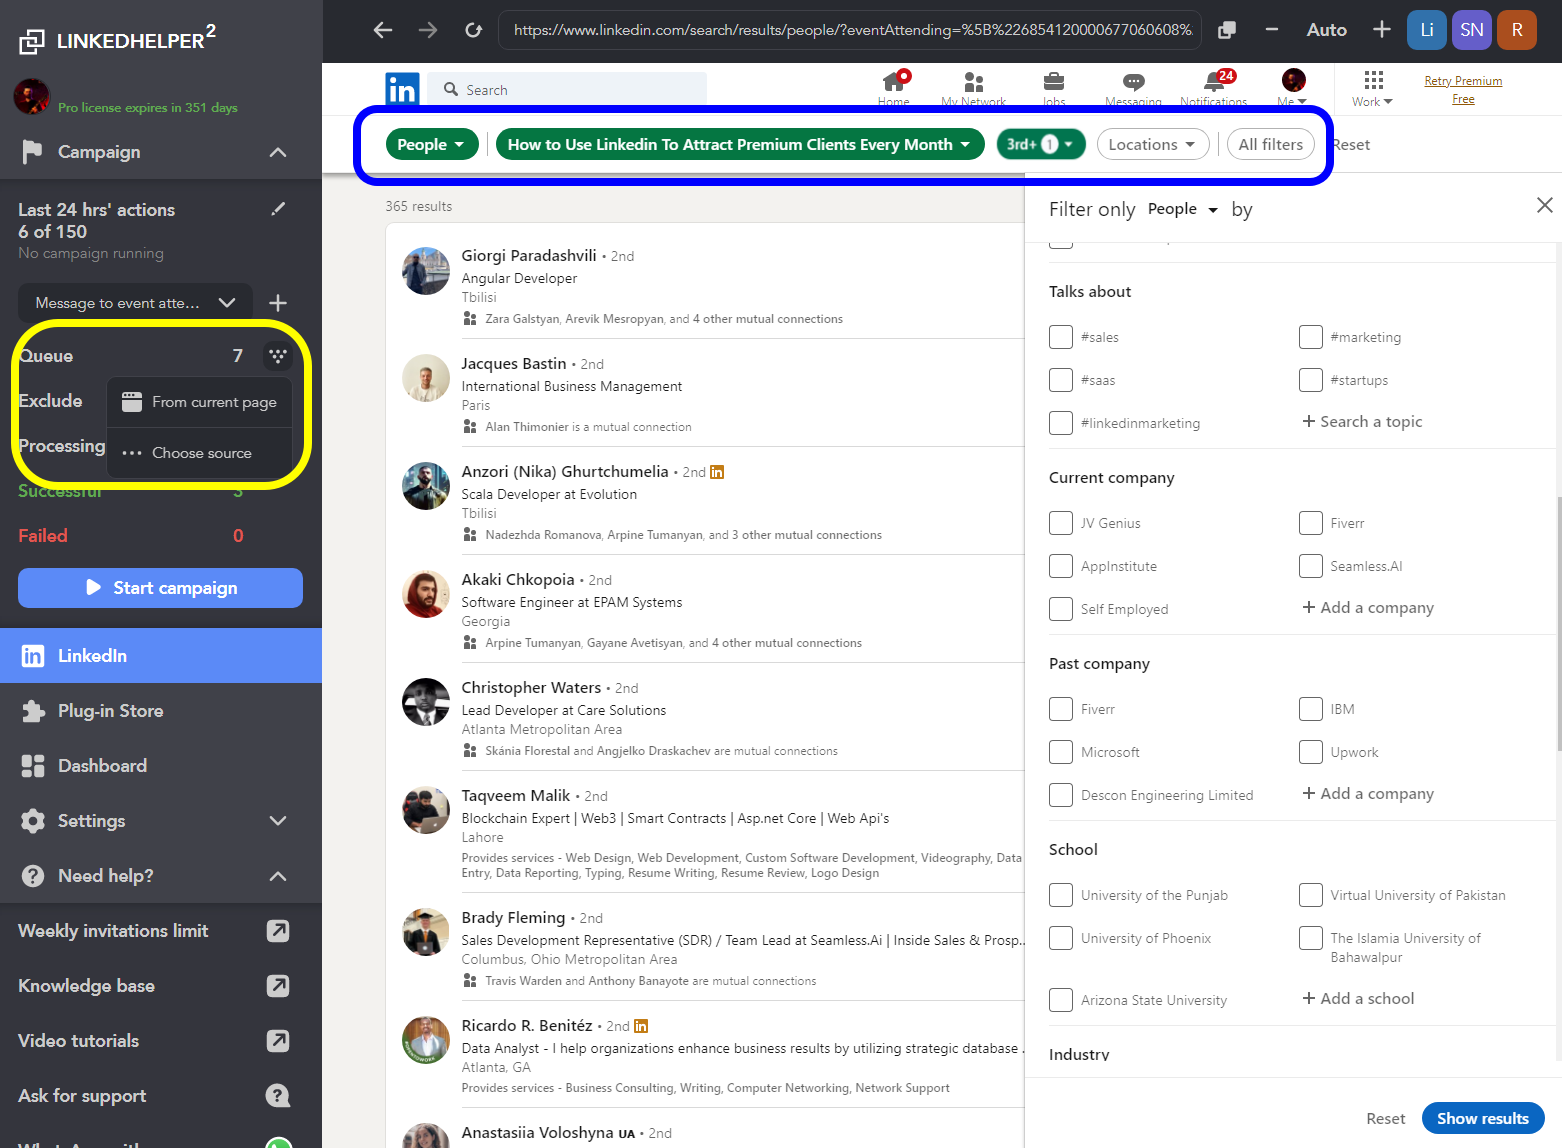
Task: Select the orange R account tile
Action: pyautogui.click(x=1517, y=30)
